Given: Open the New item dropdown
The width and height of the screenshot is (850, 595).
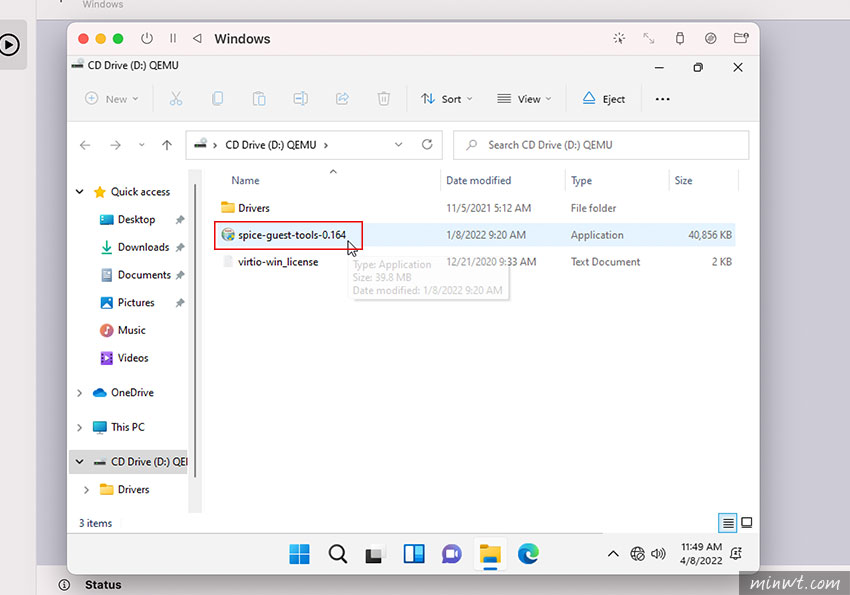Looking at the screenshot, I should point(112,99).
